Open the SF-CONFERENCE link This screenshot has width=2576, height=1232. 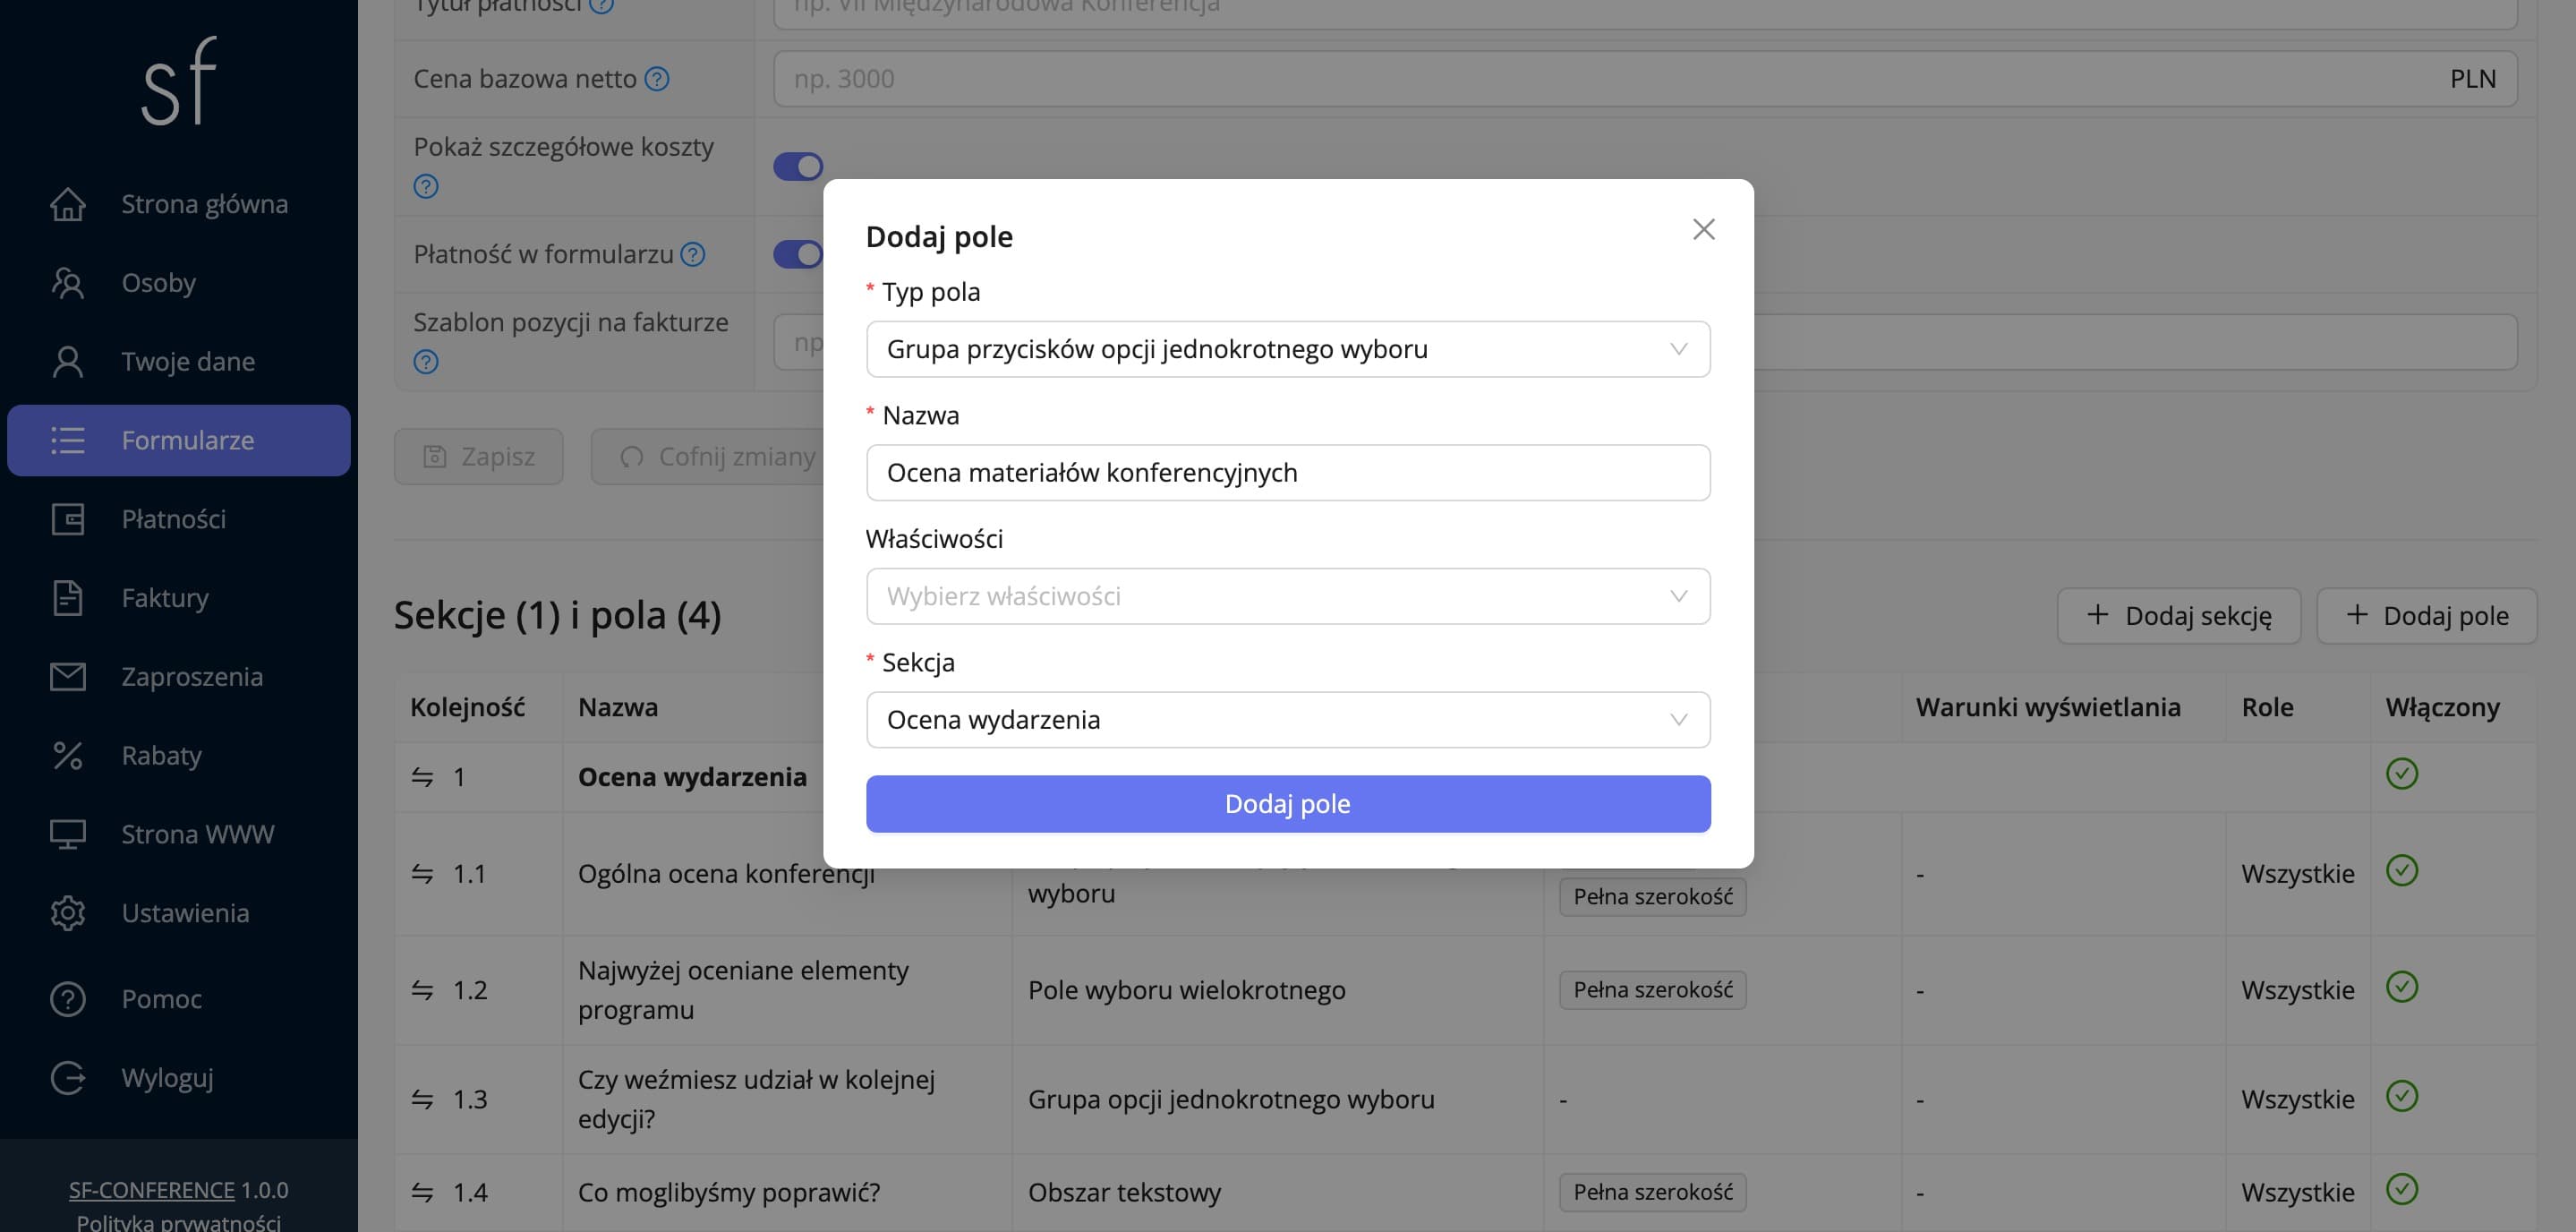pos(152,1190)
